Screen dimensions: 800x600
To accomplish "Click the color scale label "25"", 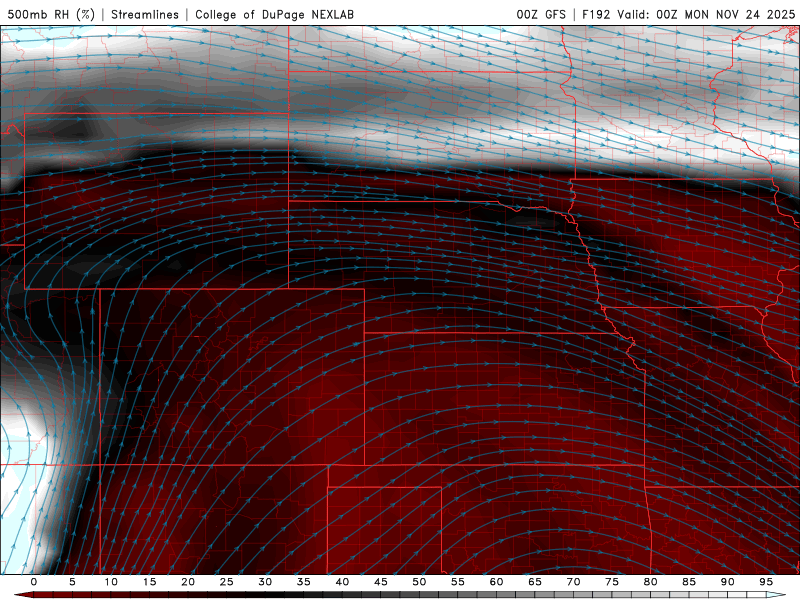I will (x=227, y=582).
